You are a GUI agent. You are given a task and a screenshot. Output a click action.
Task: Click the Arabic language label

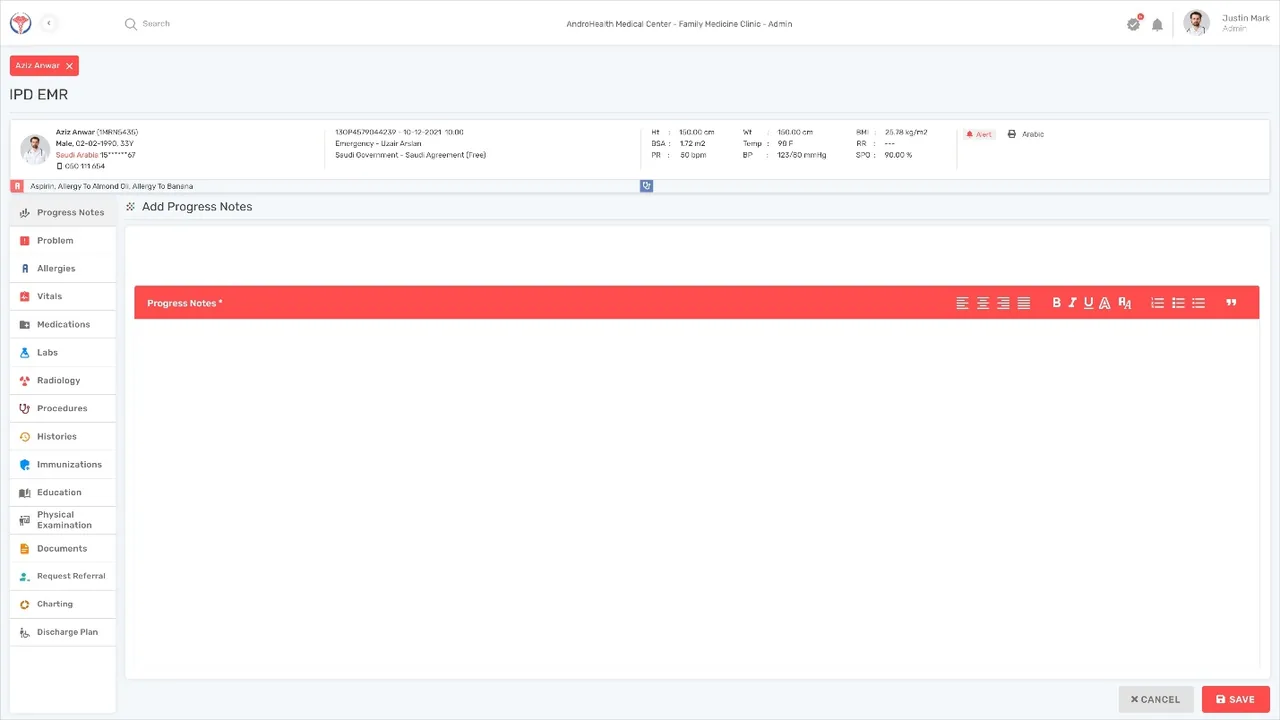[x=1033, y=134]
